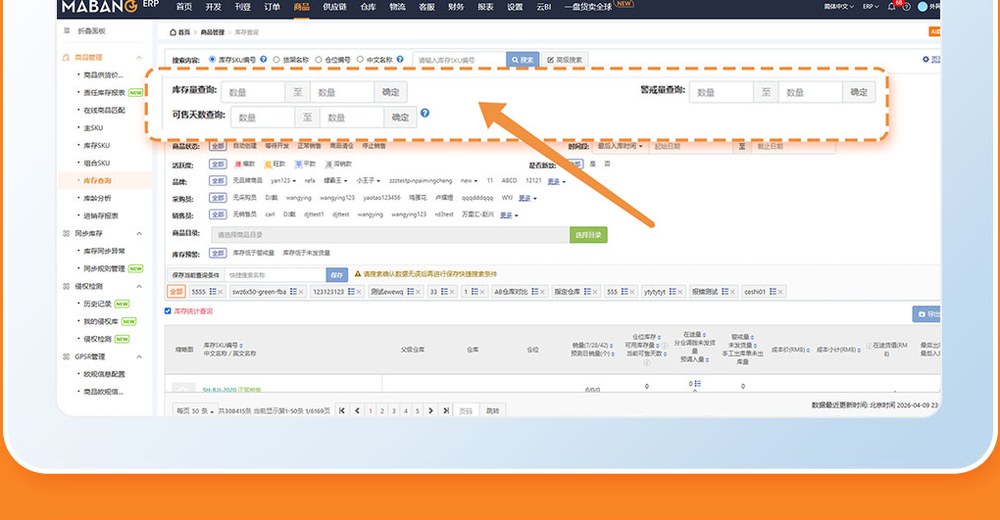Viewport: 1000px width, 520px height.
Task: Remove saved filter 5555 with its X
Action: (220, 292)
